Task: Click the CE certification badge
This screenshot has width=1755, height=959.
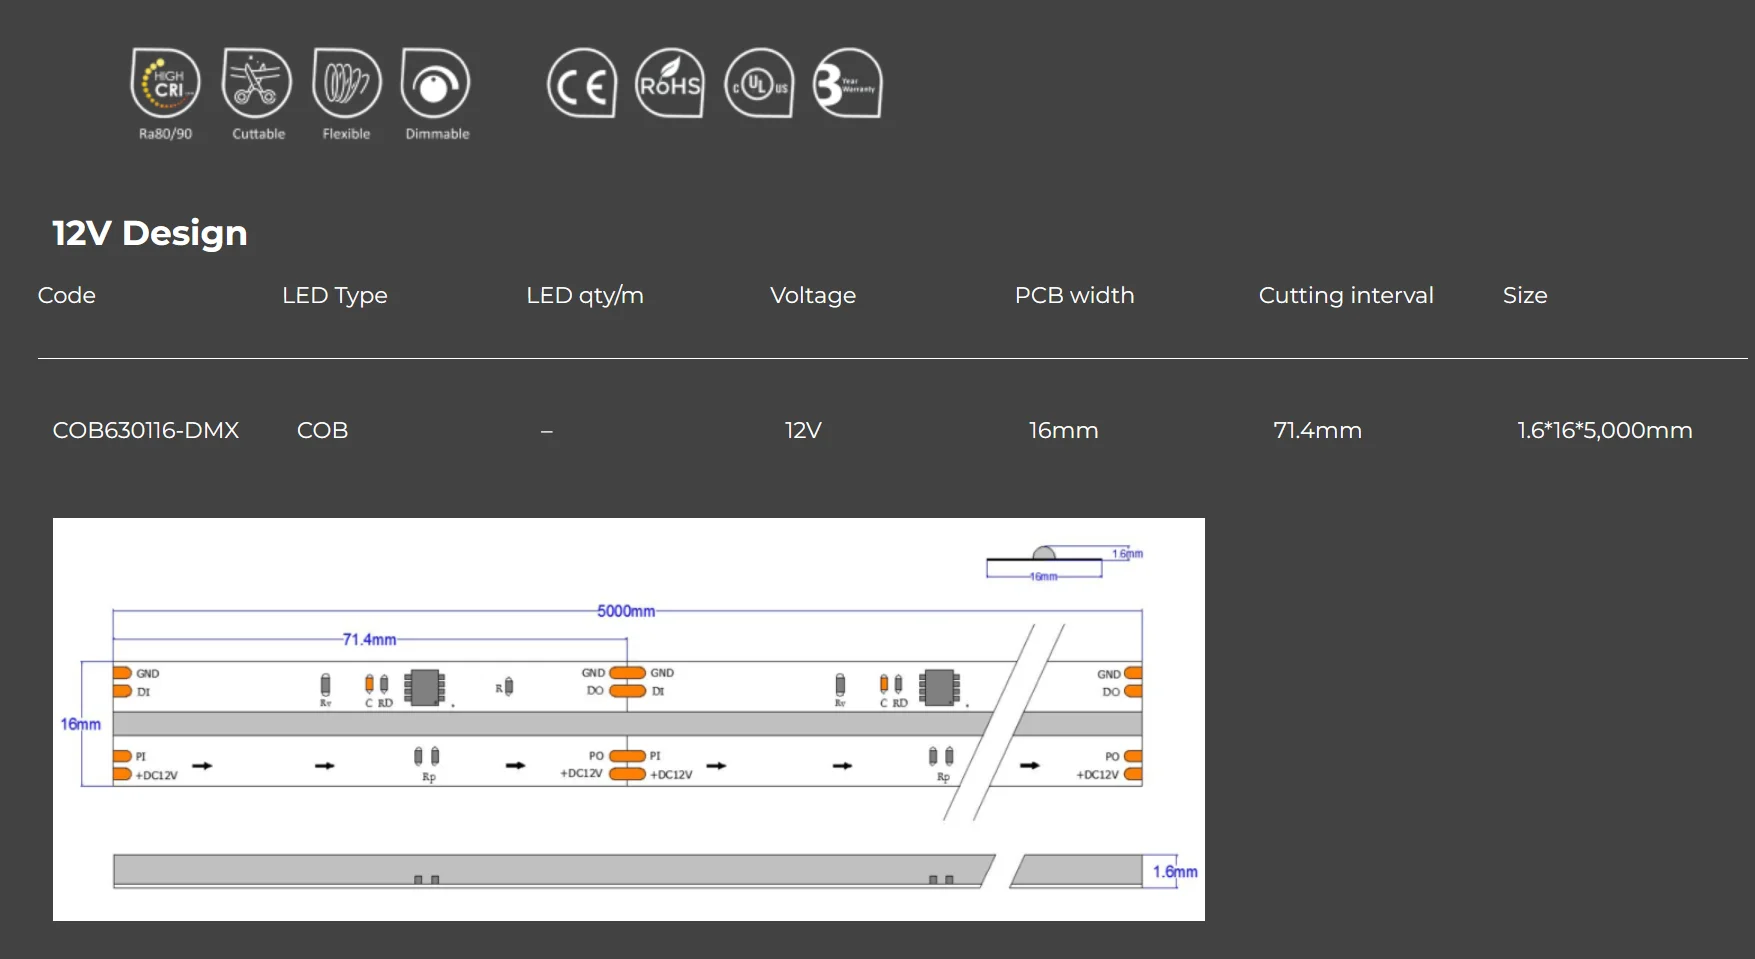Action: pos(581,84)
